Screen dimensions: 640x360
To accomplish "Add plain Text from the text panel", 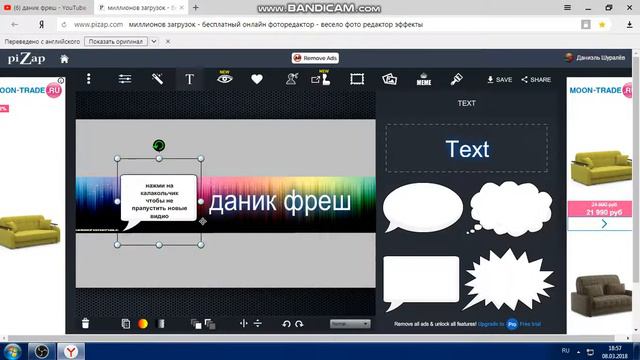I will pos(467,149).
